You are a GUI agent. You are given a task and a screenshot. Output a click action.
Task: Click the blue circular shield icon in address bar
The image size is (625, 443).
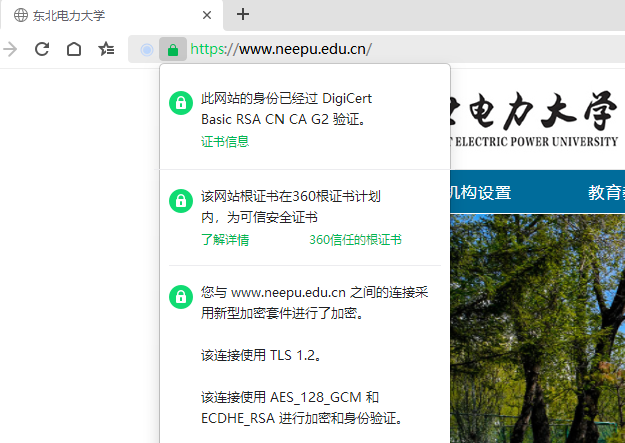coord(147,50)
